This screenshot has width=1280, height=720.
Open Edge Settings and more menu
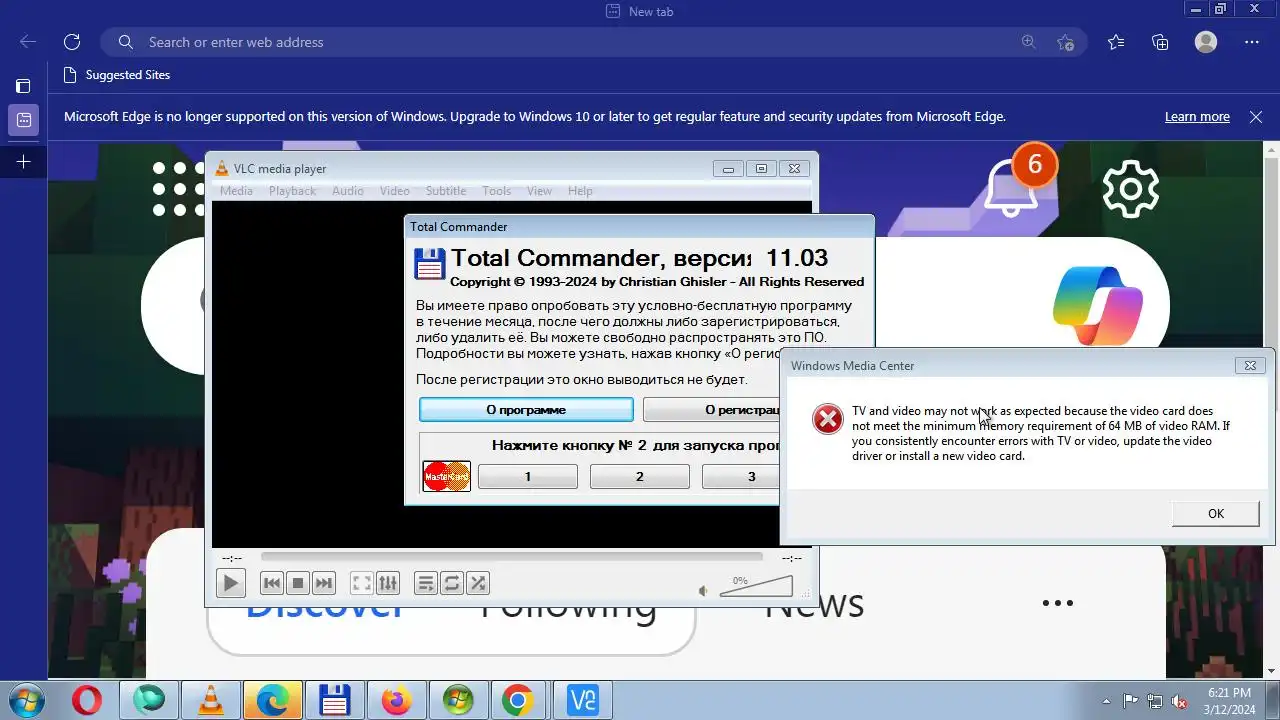tap(1252, 42)
